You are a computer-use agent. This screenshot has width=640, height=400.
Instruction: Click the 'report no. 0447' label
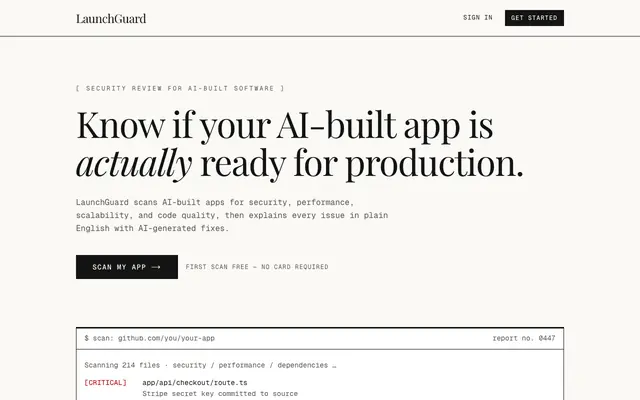[524, 338]
